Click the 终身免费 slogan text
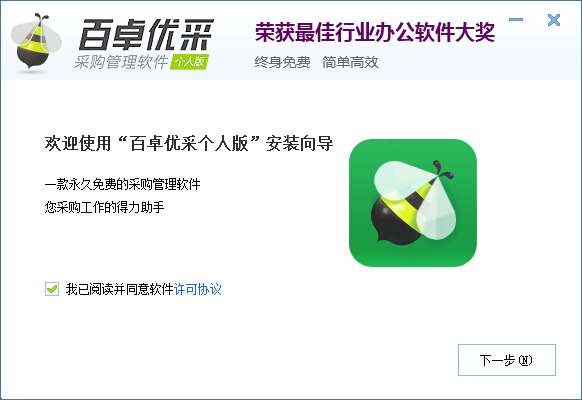 coord(282,62)
